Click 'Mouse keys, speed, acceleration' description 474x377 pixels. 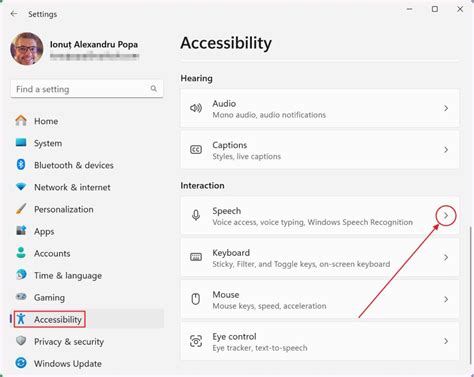click(269, 306)
